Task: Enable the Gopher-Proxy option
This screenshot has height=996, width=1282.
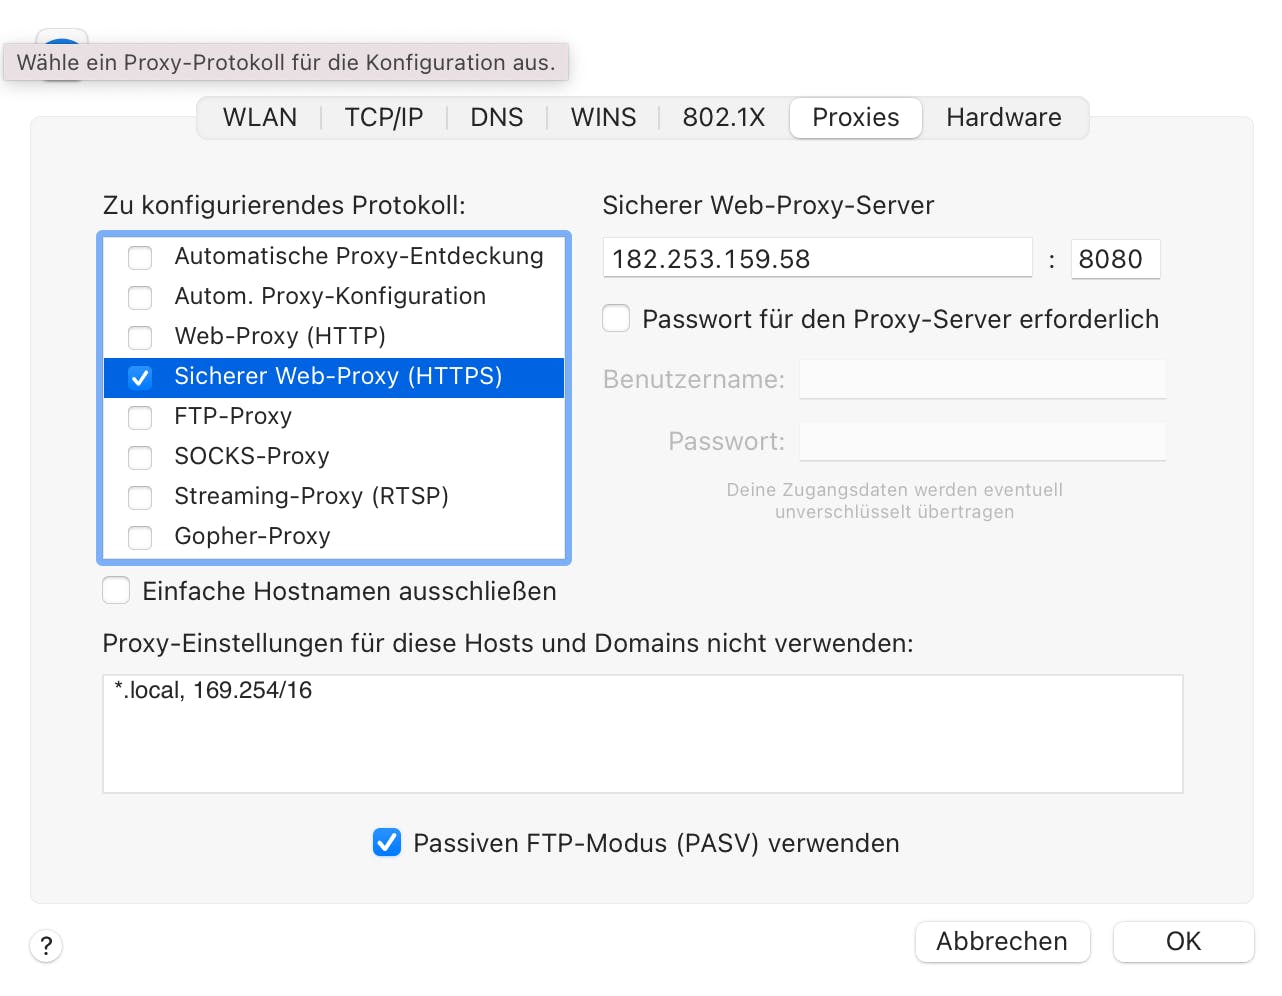Action: pos(140,537)
